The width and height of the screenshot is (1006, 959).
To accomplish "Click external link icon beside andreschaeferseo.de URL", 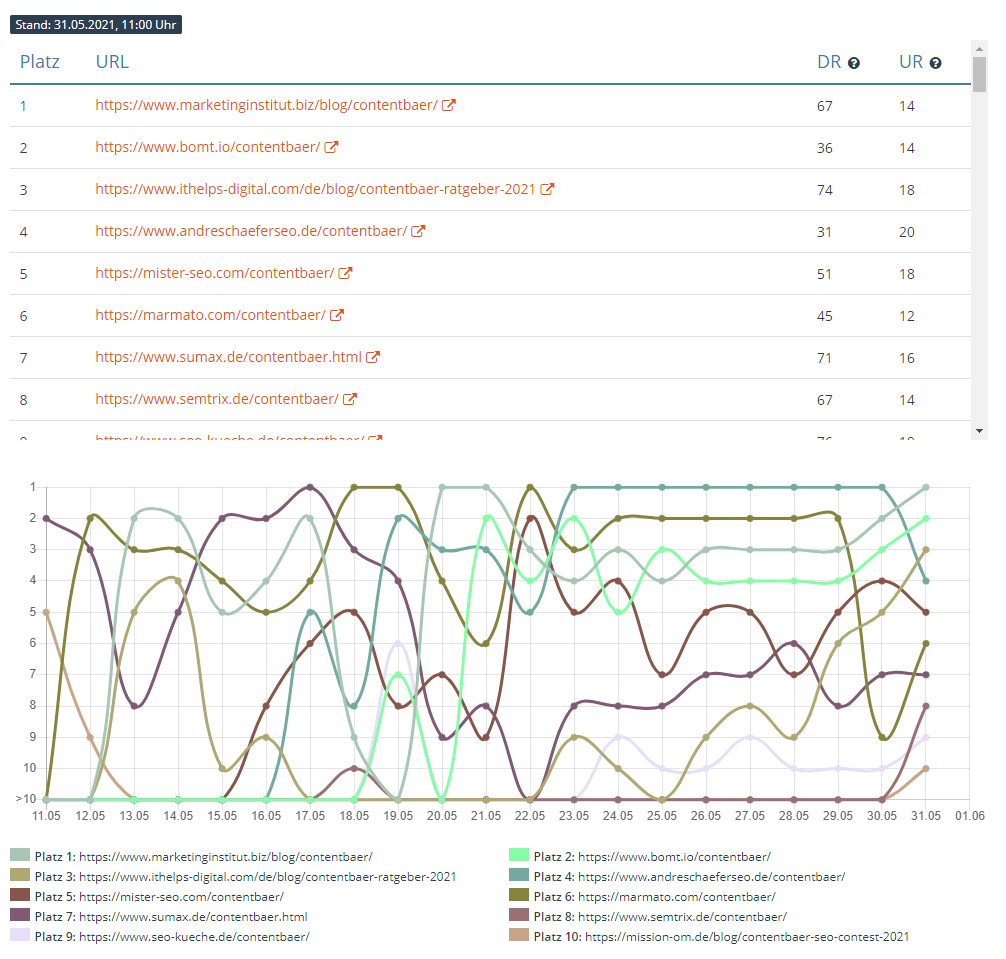I will 418,231.
